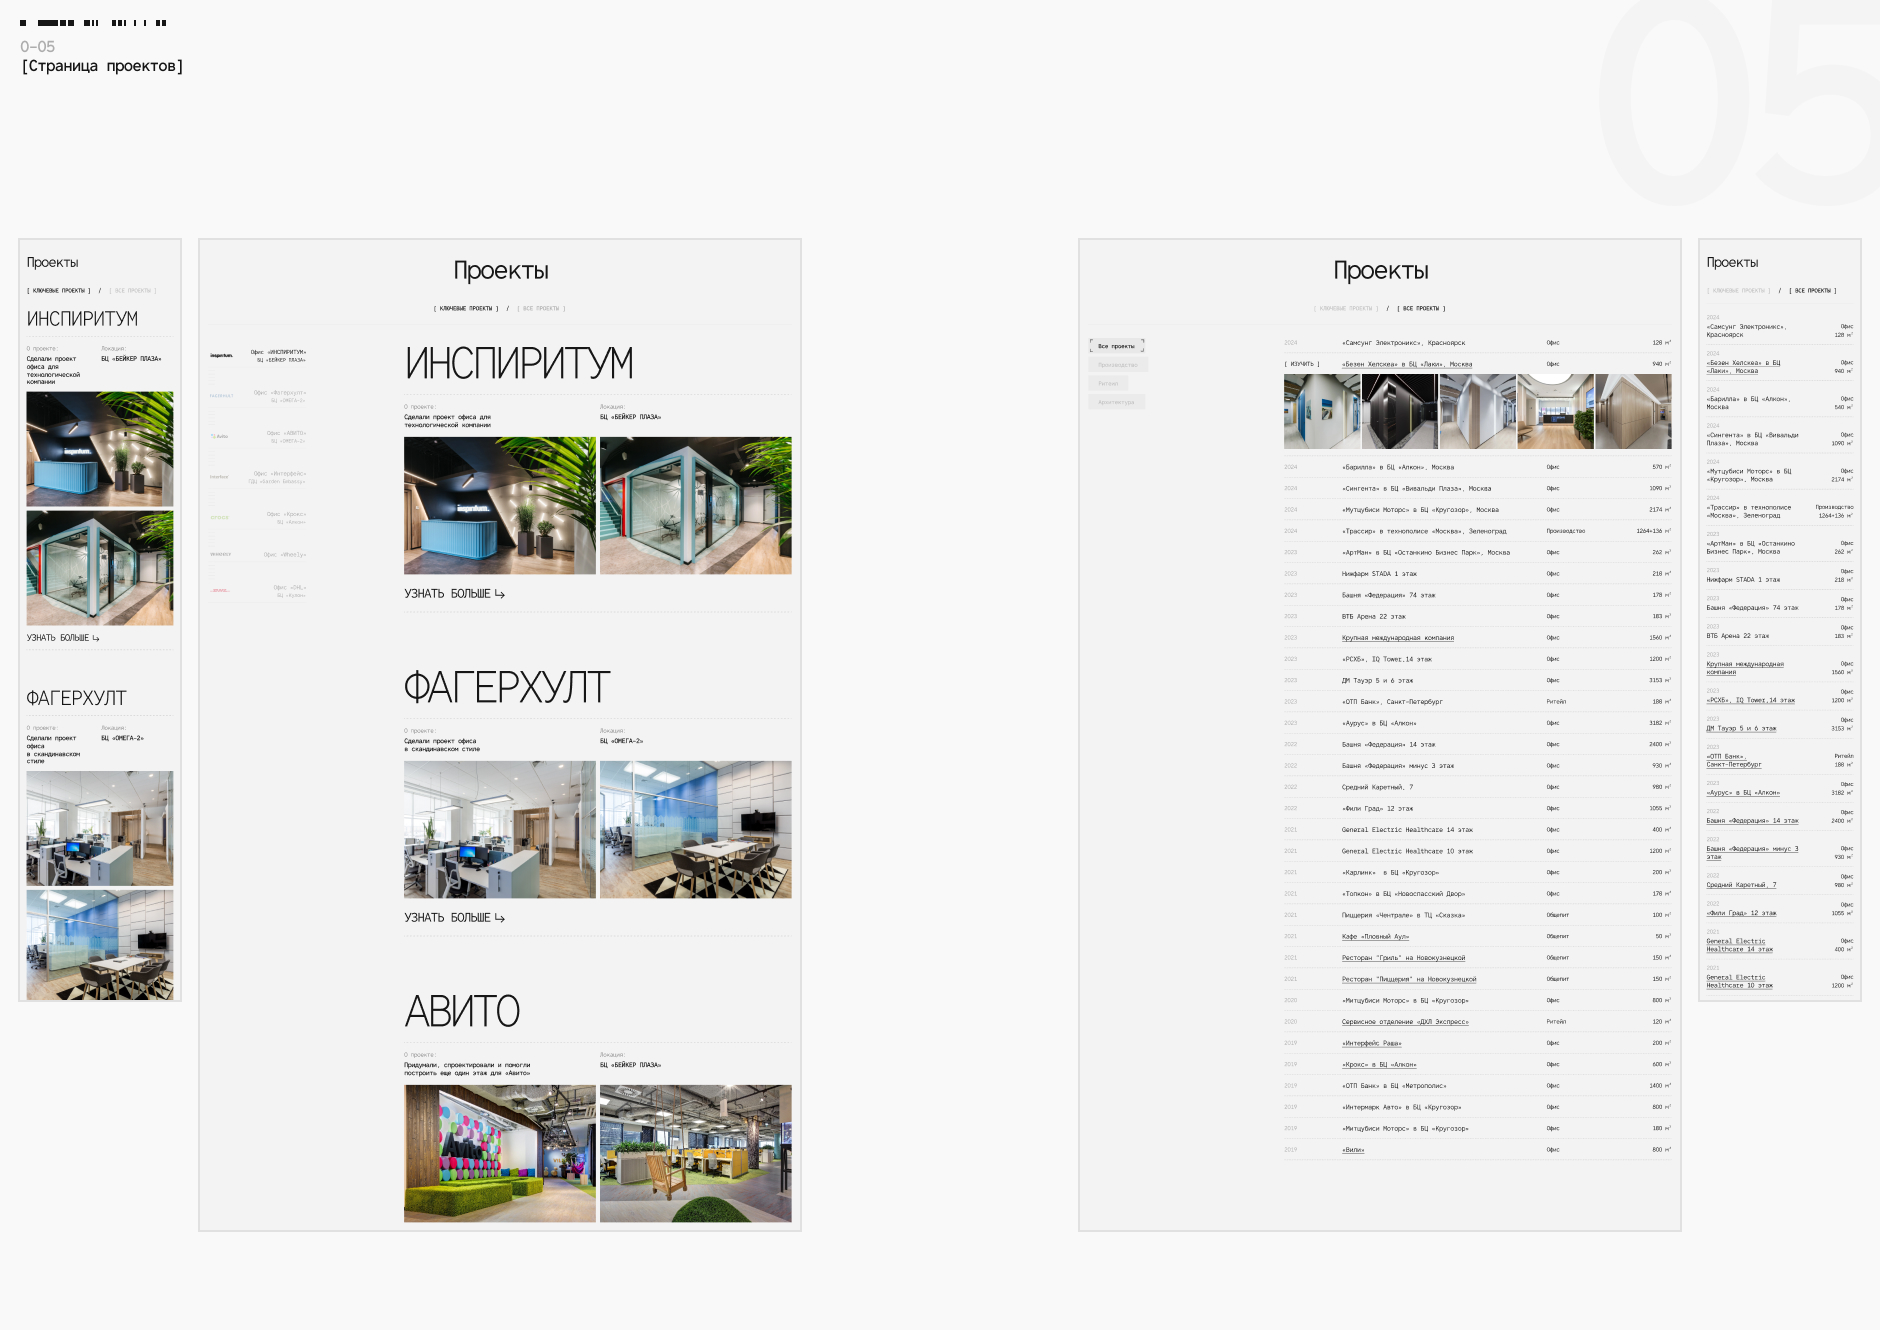Open the dark black corridor gallery photo
Viewport: 1880px width, 1330px height.
pyautogui.click(x=1400, y=411)
